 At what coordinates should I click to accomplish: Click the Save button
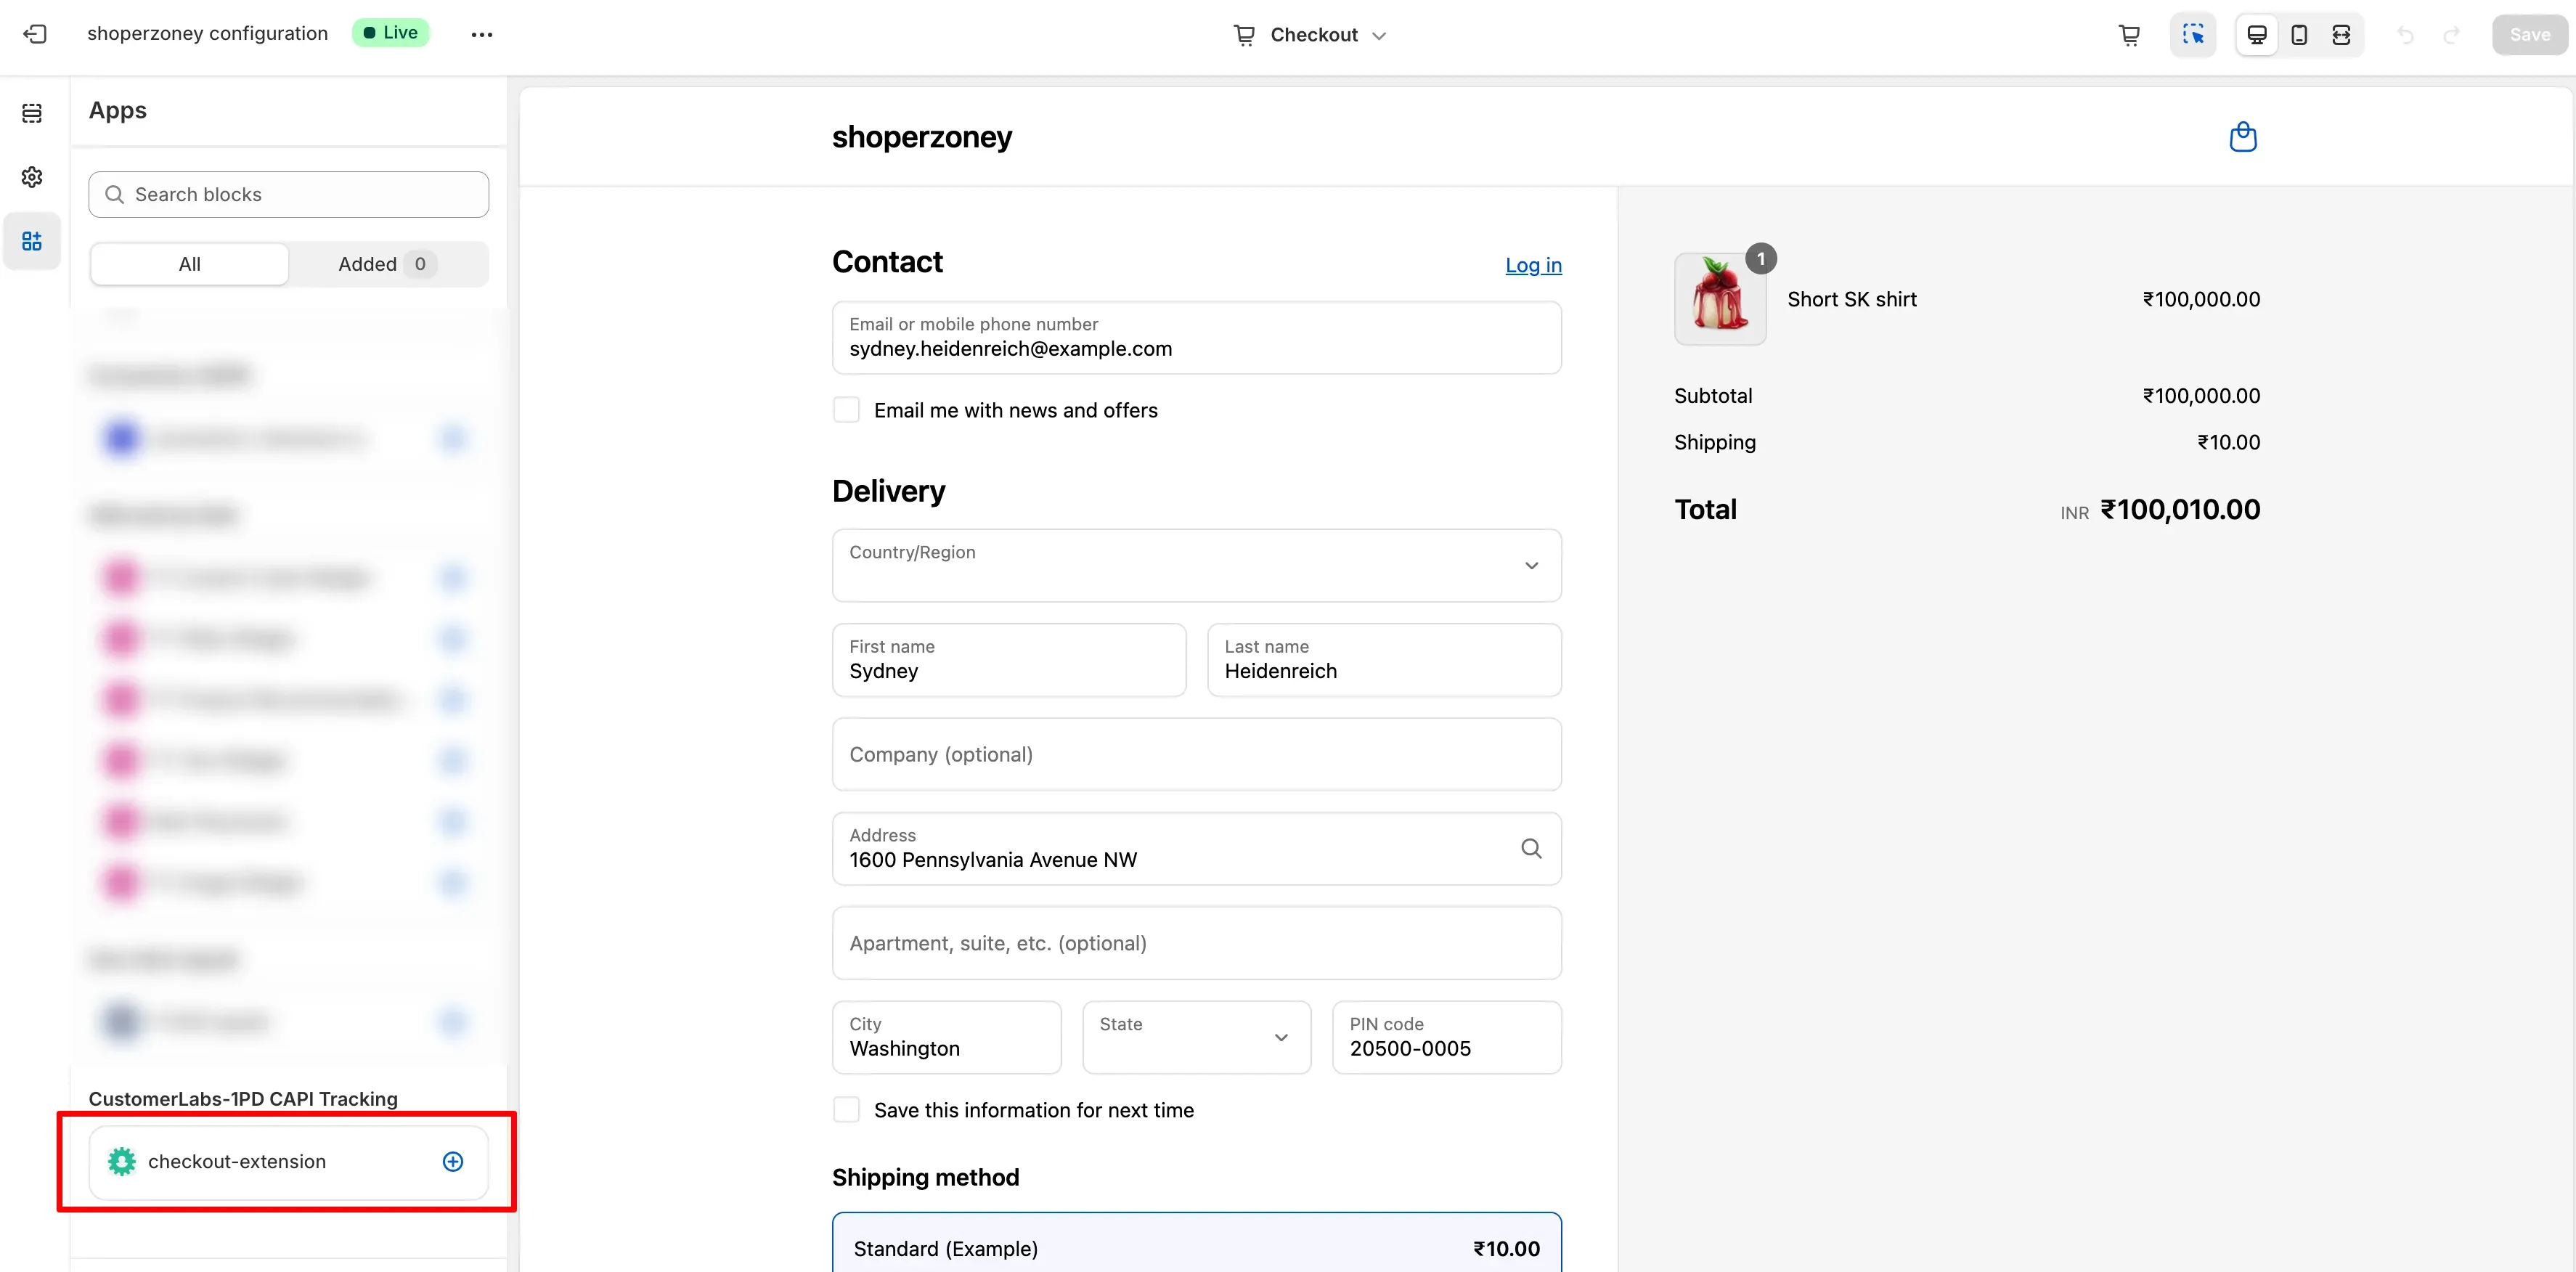pos(2529,35)
